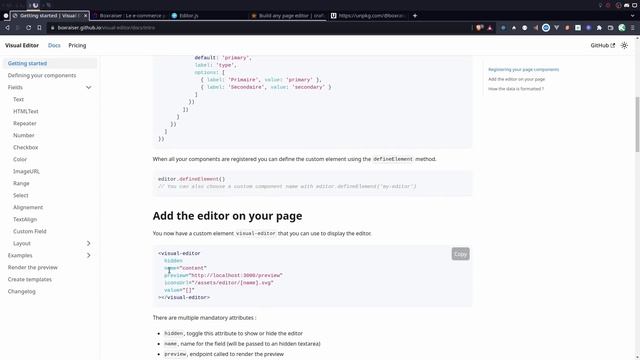Open the HTMLText field doc

(26, 111)
